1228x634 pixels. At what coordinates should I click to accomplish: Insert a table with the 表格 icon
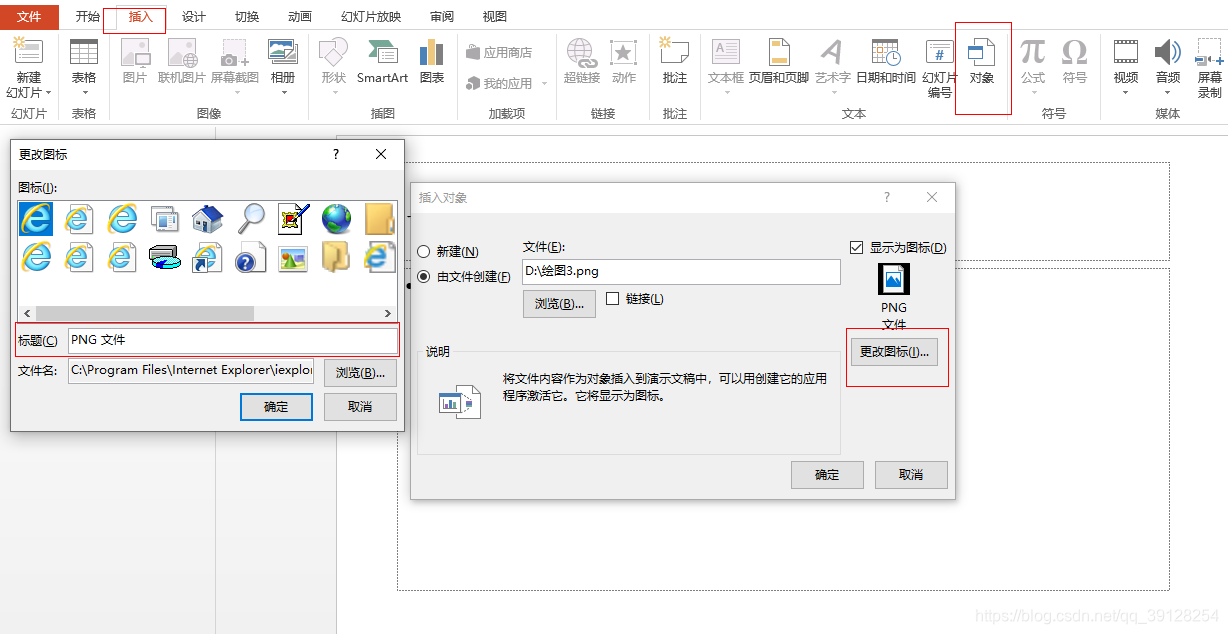point(84,52)
